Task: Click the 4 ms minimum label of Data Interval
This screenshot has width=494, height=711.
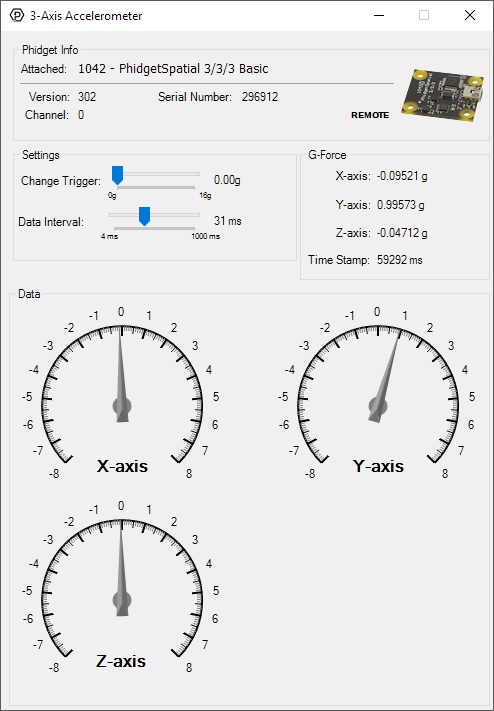Action: point(109,236)
